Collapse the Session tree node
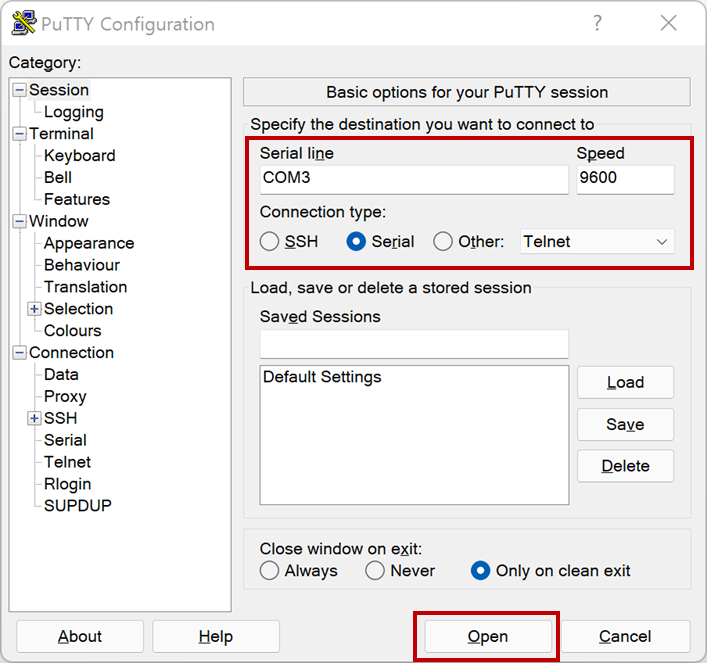 [19, 90]
